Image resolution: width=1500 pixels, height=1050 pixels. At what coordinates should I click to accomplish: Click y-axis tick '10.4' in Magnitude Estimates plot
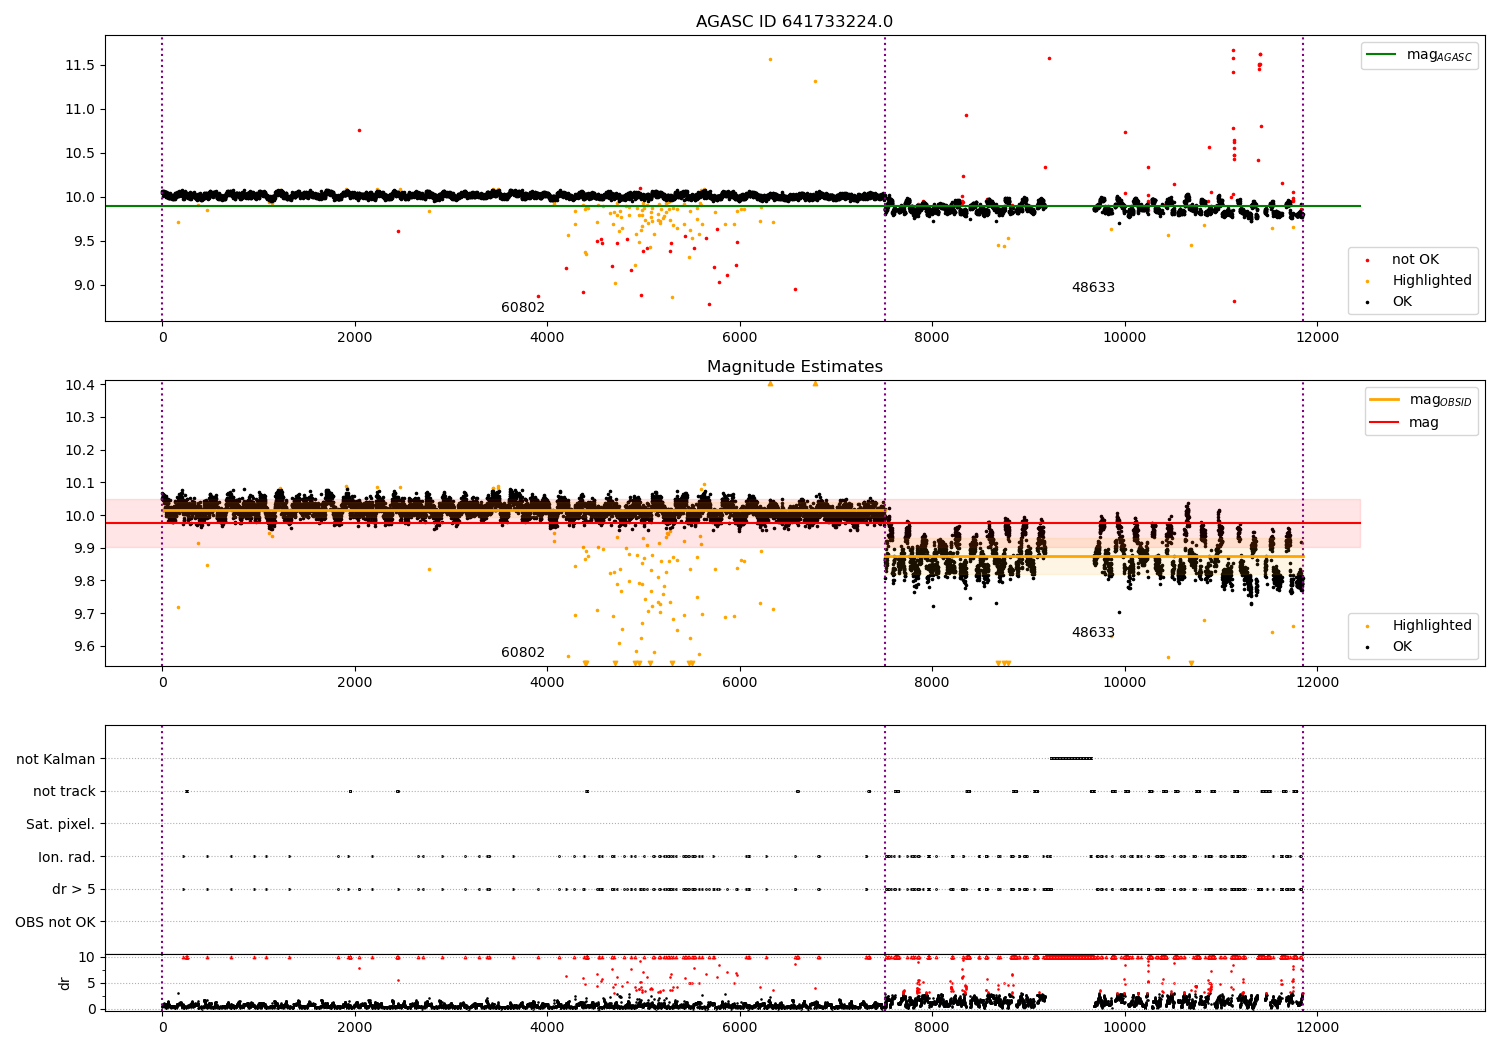[79, 385]
